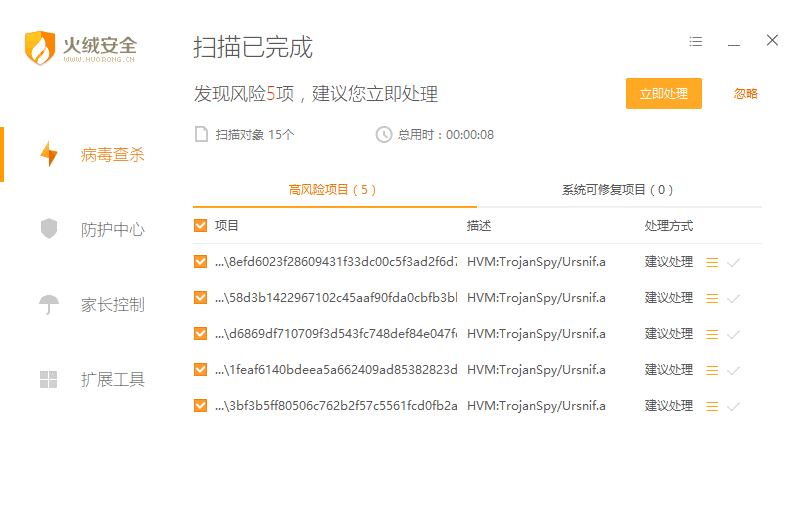Image resolution: width=800 pixels, height=515 pixels.
Task: Uncheck the d6869df7 threat file checkbox
Action: point(201,334)
